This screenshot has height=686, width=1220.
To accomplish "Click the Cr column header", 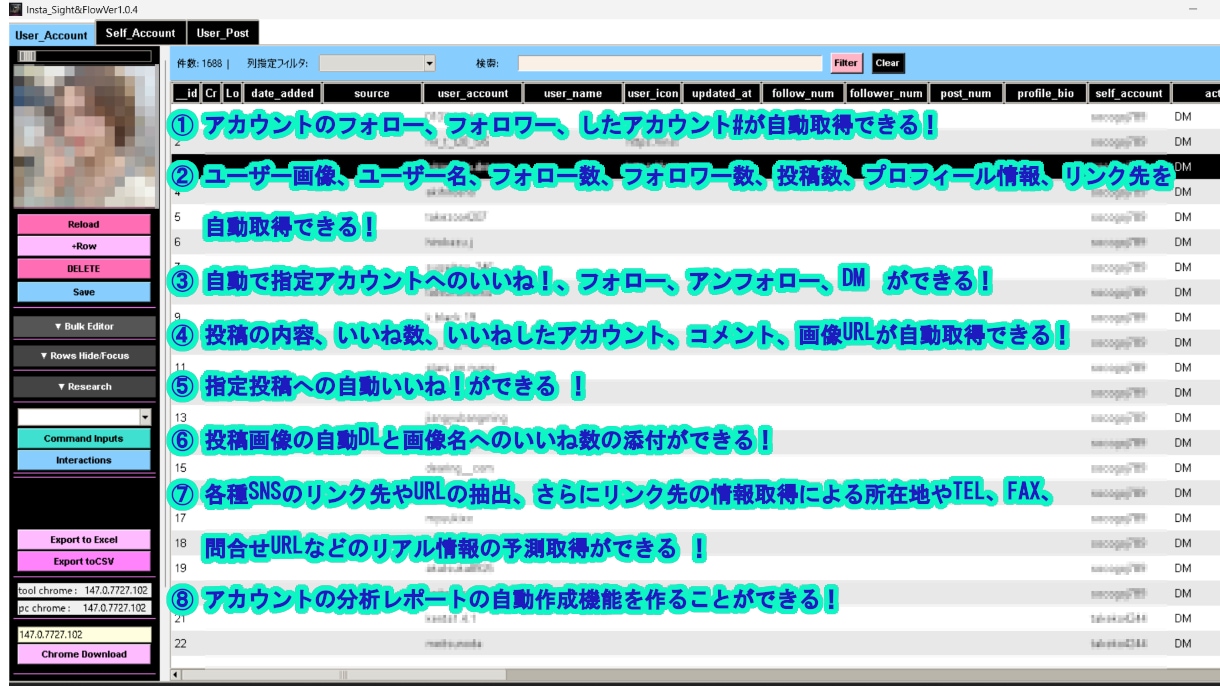I will click(x=211, y=93).
